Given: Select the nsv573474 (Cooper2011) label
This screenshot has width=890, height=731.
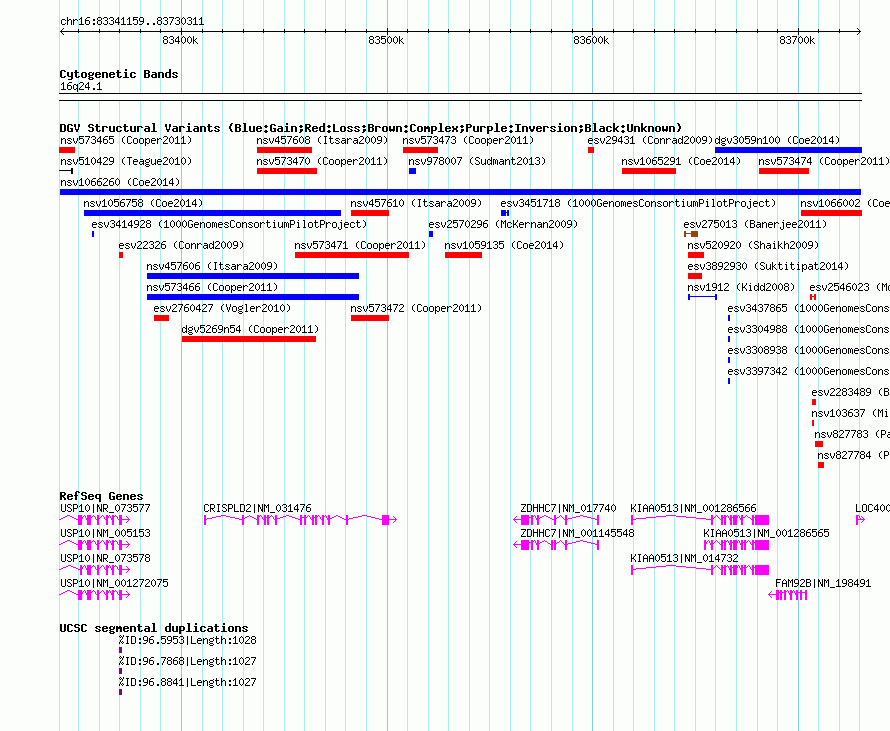Looking at the screenshot, I should (x=824, y=161).
